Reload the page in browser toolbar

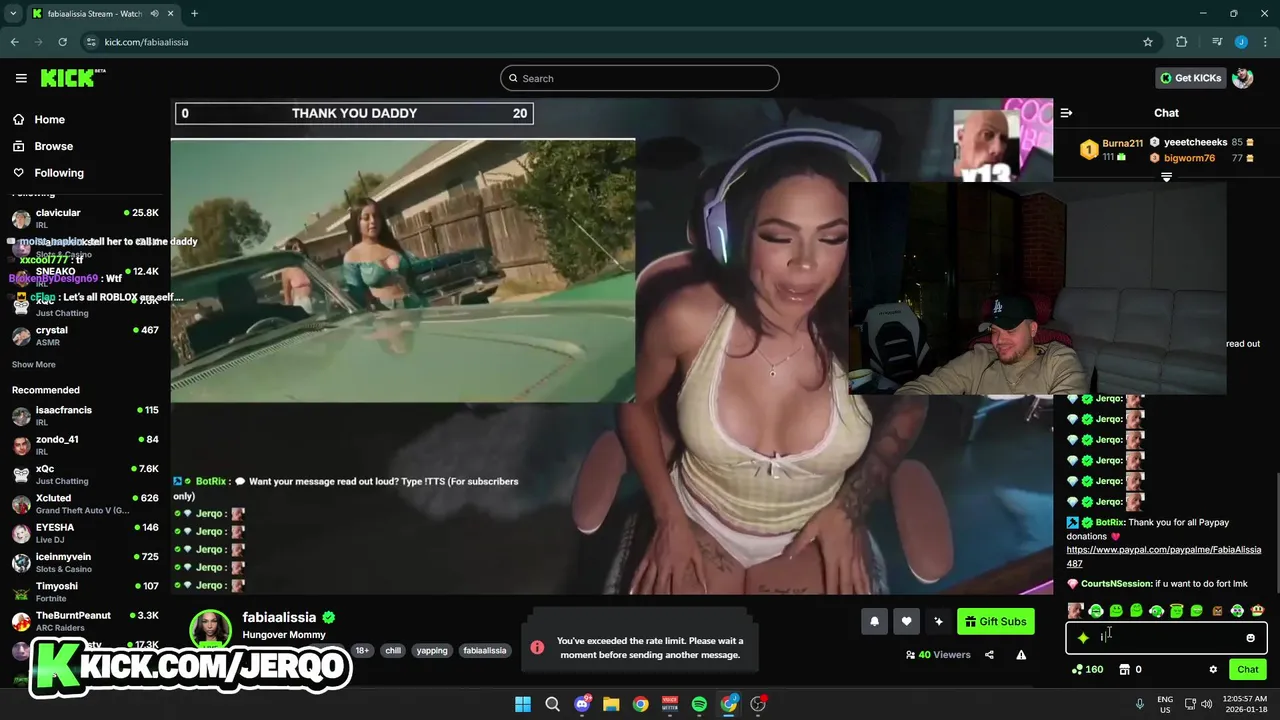point(62,42)
